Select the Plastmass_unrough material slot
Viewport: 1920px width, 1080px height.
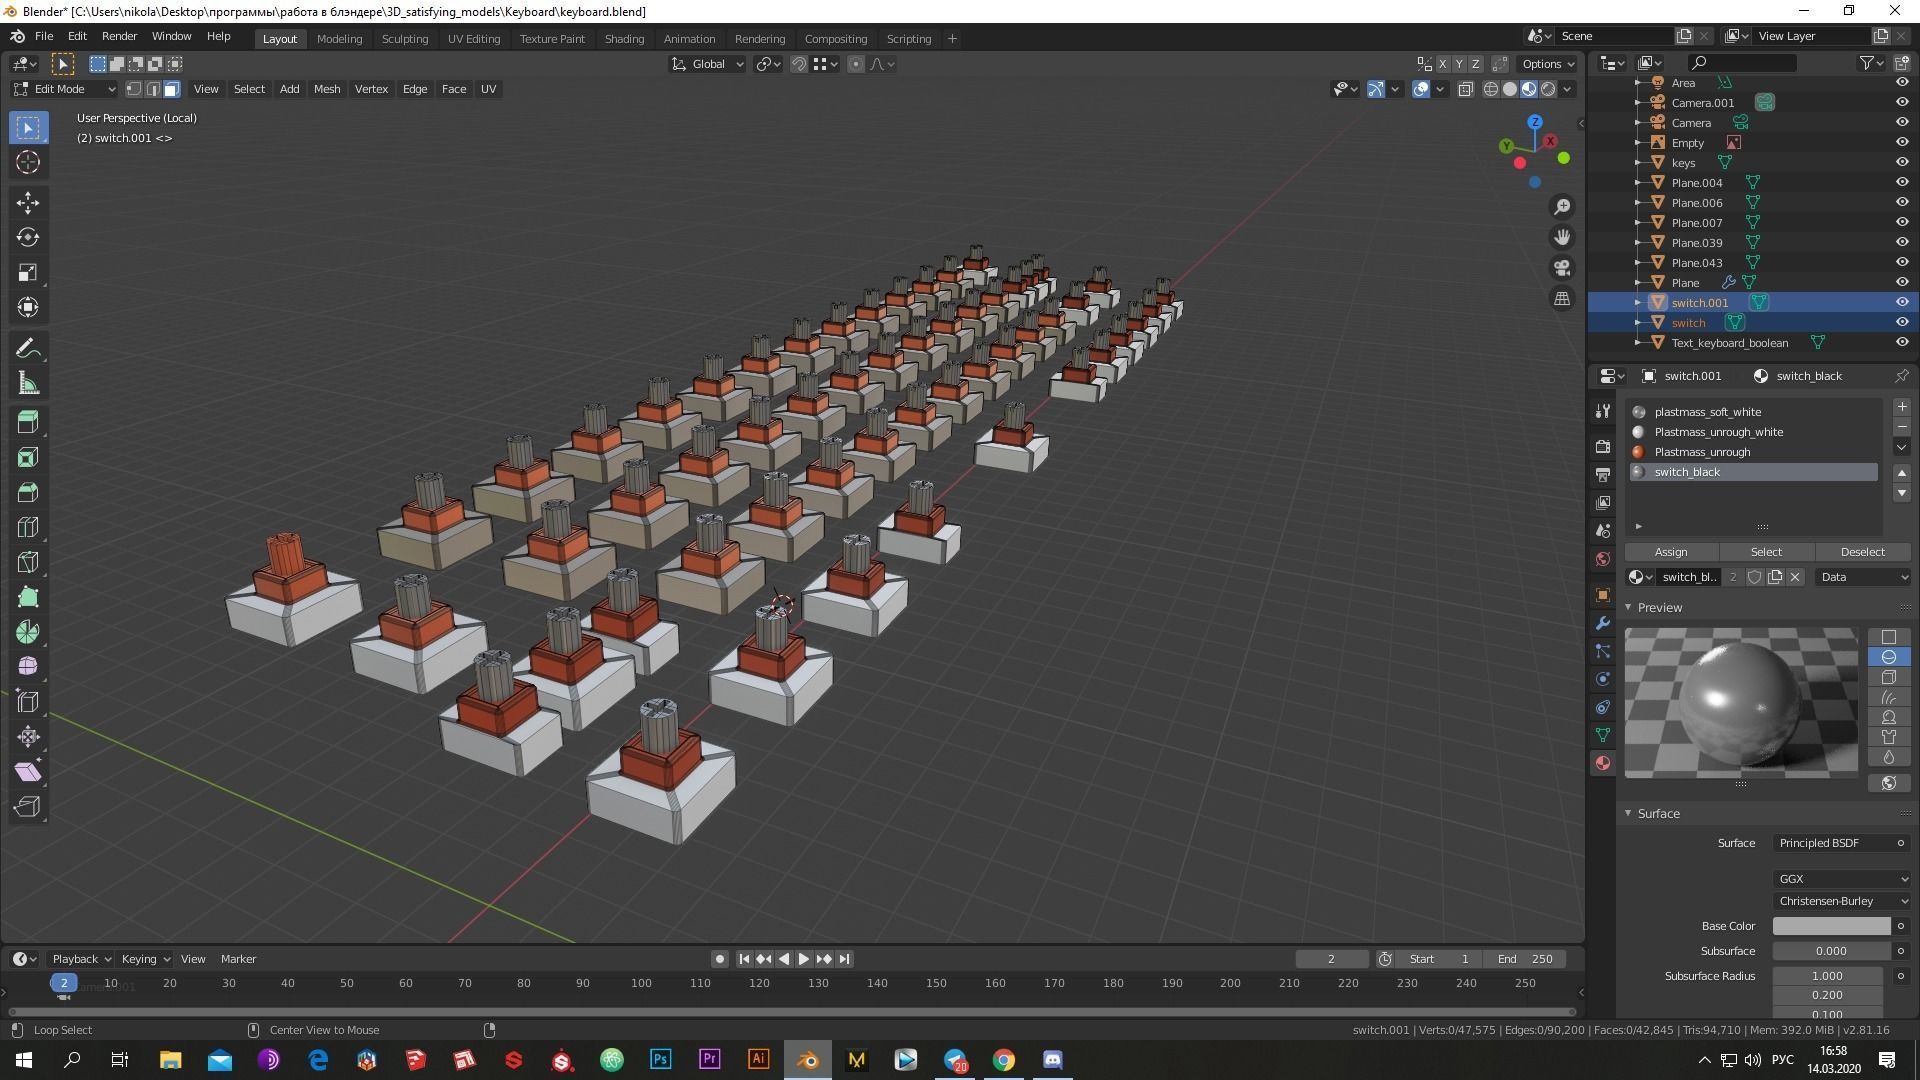1754,452
